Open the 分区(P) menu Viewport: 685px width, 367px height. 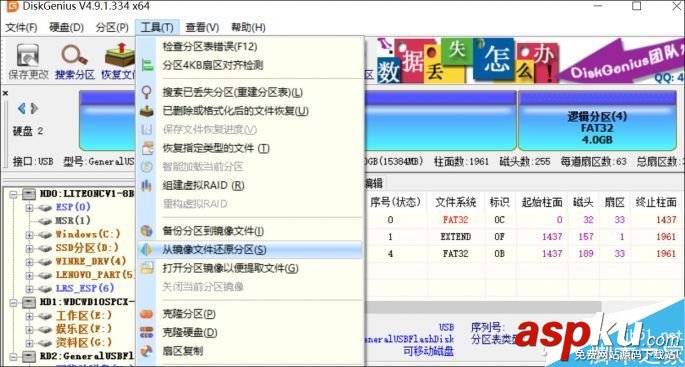[112, 28]
